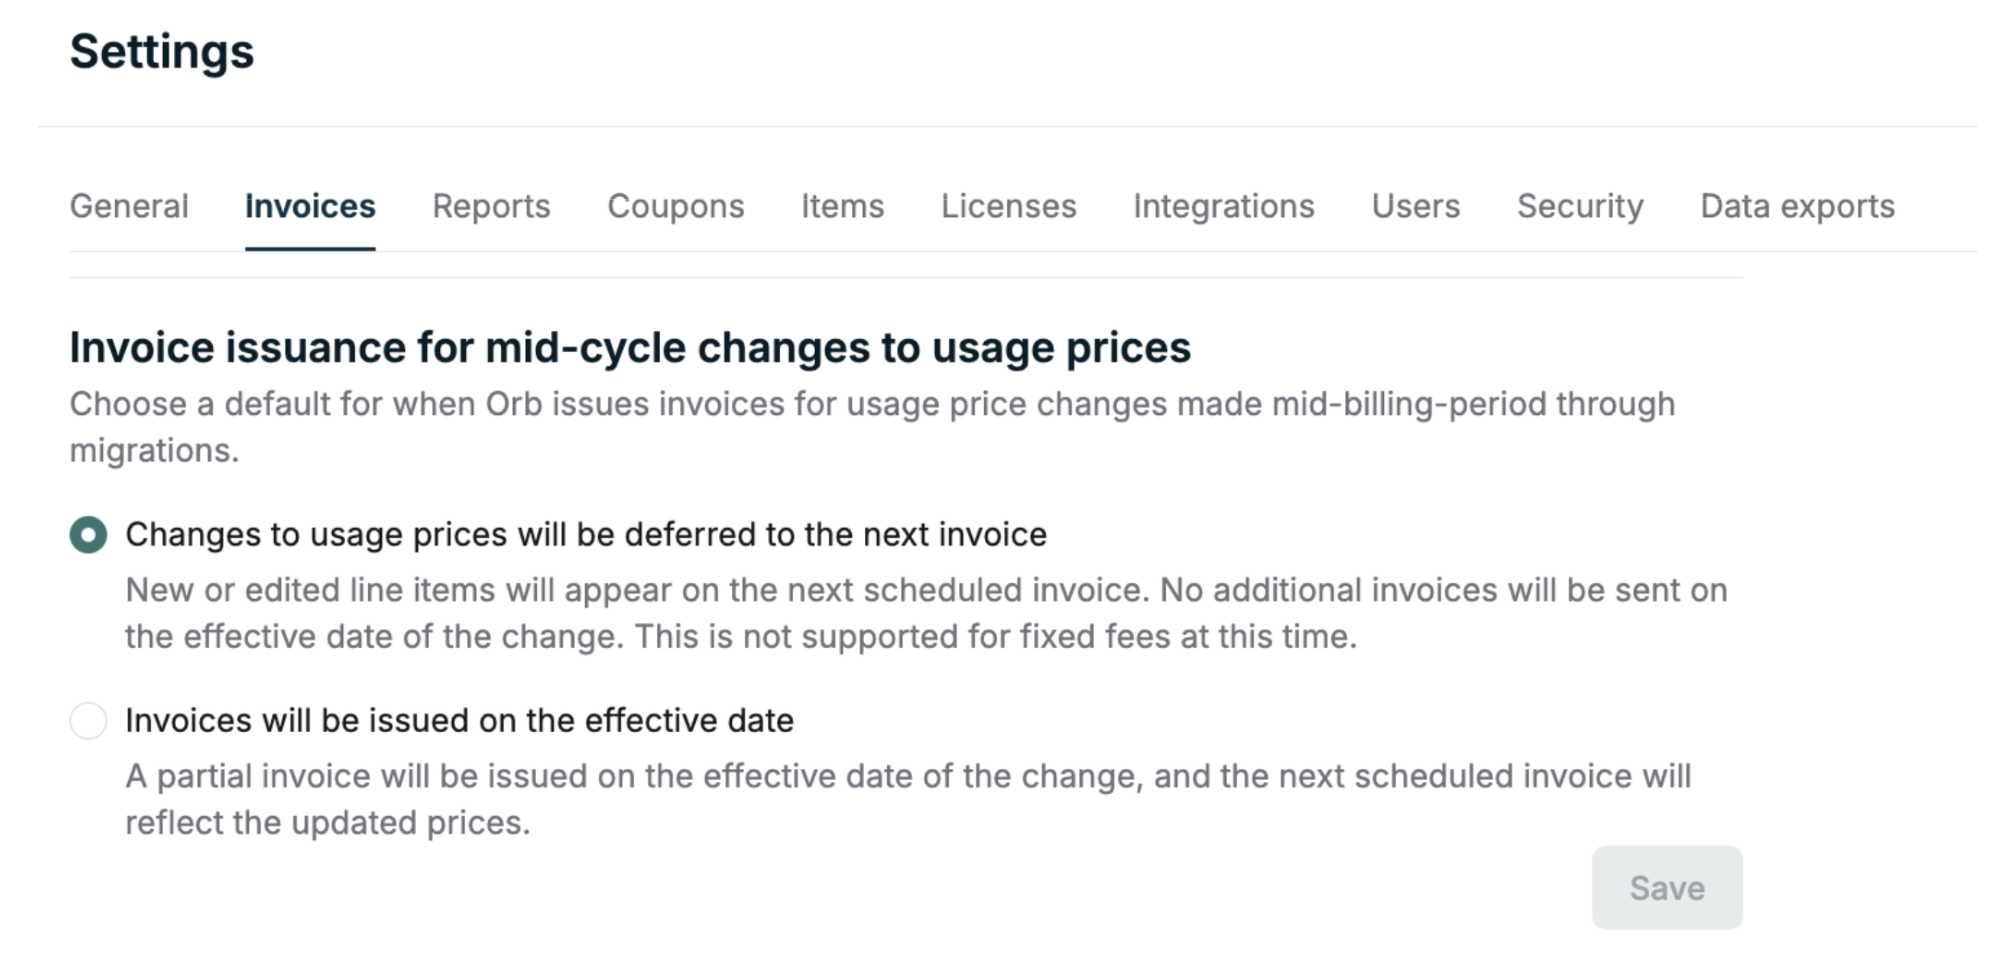Return to the Invoices tab
Viewport: 2000px width, 978px height.
[310, 206]
